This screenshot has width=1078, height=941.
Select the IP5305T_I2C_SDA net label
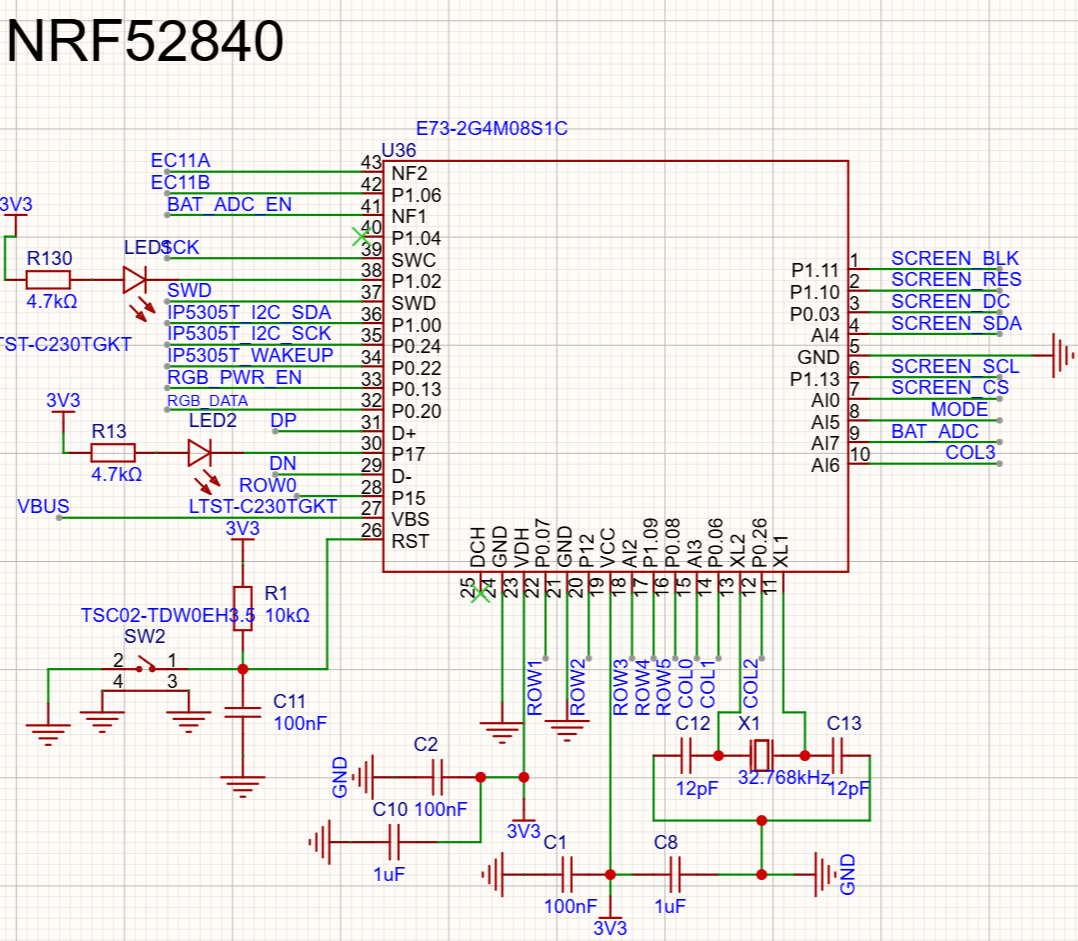(250, 312)
